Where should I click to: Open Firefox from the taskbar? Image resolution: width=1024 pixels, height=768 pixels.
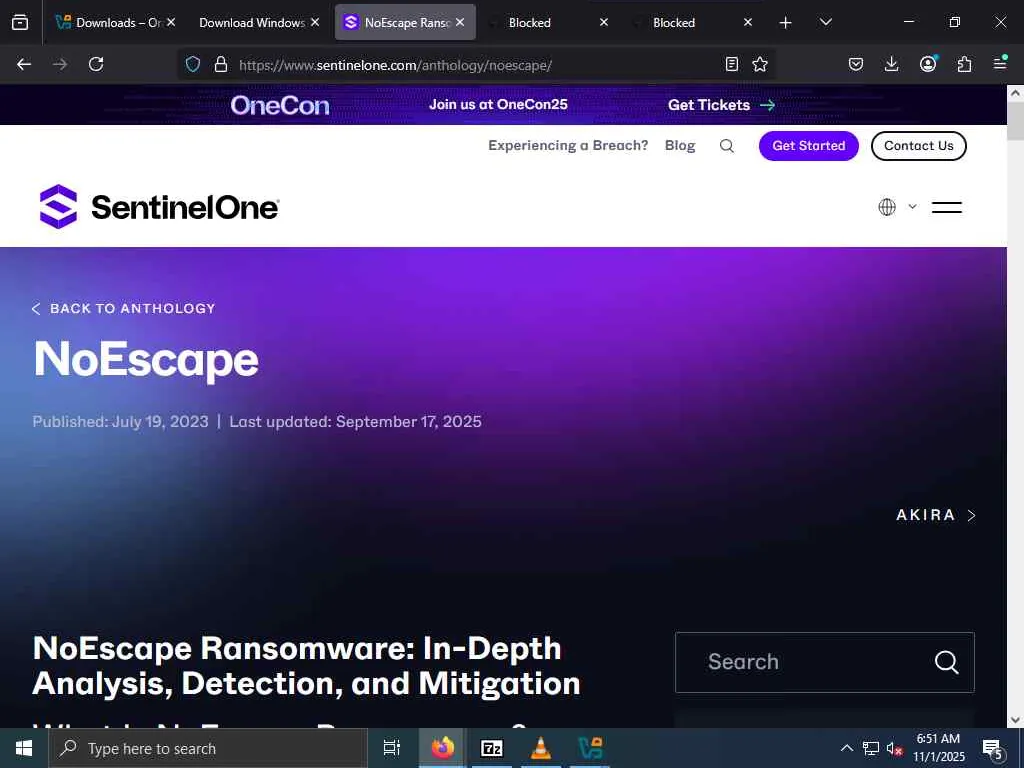click(443, 748)
